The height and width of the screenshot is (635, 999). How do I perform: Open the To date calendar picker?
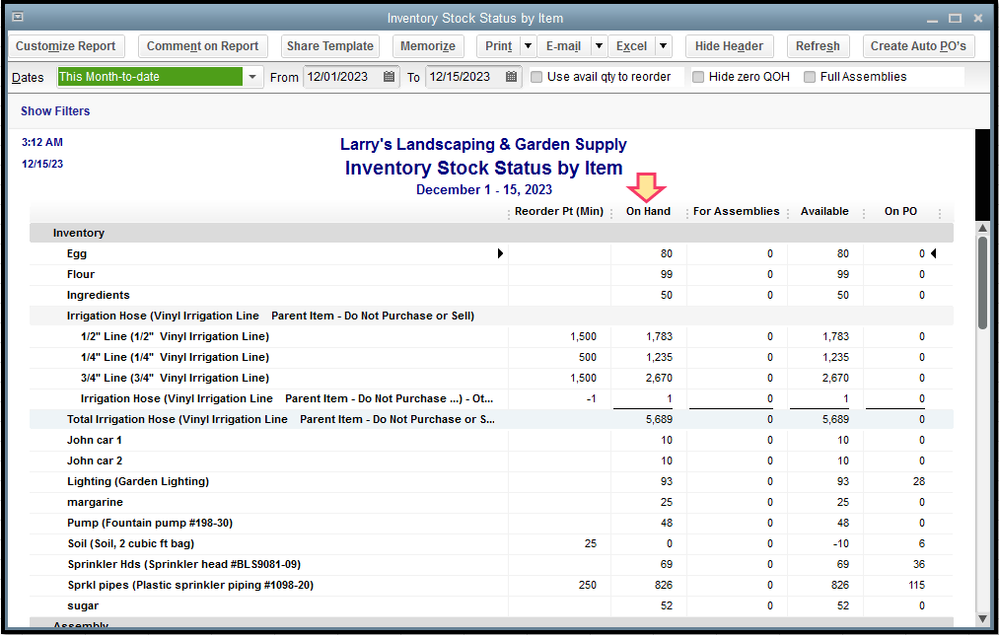click(511, 77)
